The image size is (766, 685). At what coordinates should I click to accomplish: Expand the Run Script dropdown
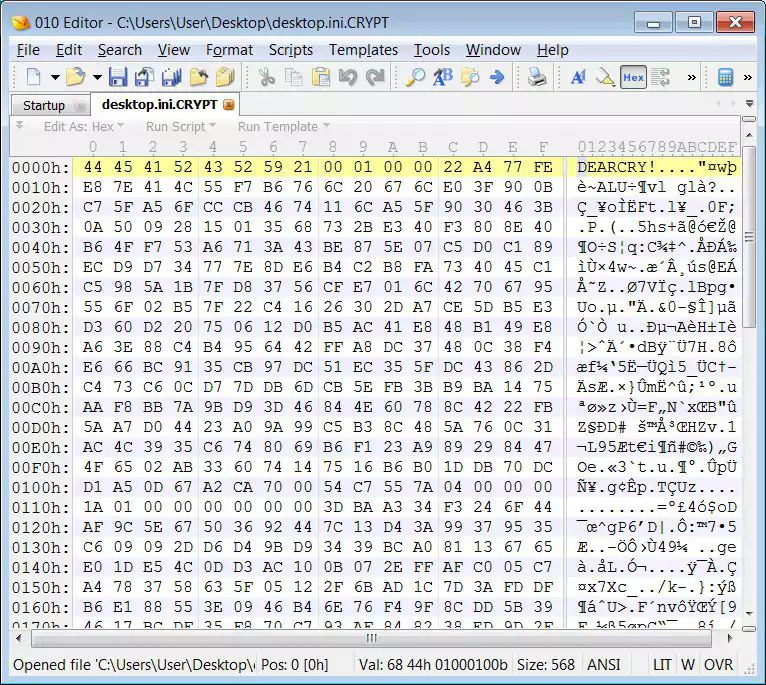pyautogui.click(x=181, y=127)
